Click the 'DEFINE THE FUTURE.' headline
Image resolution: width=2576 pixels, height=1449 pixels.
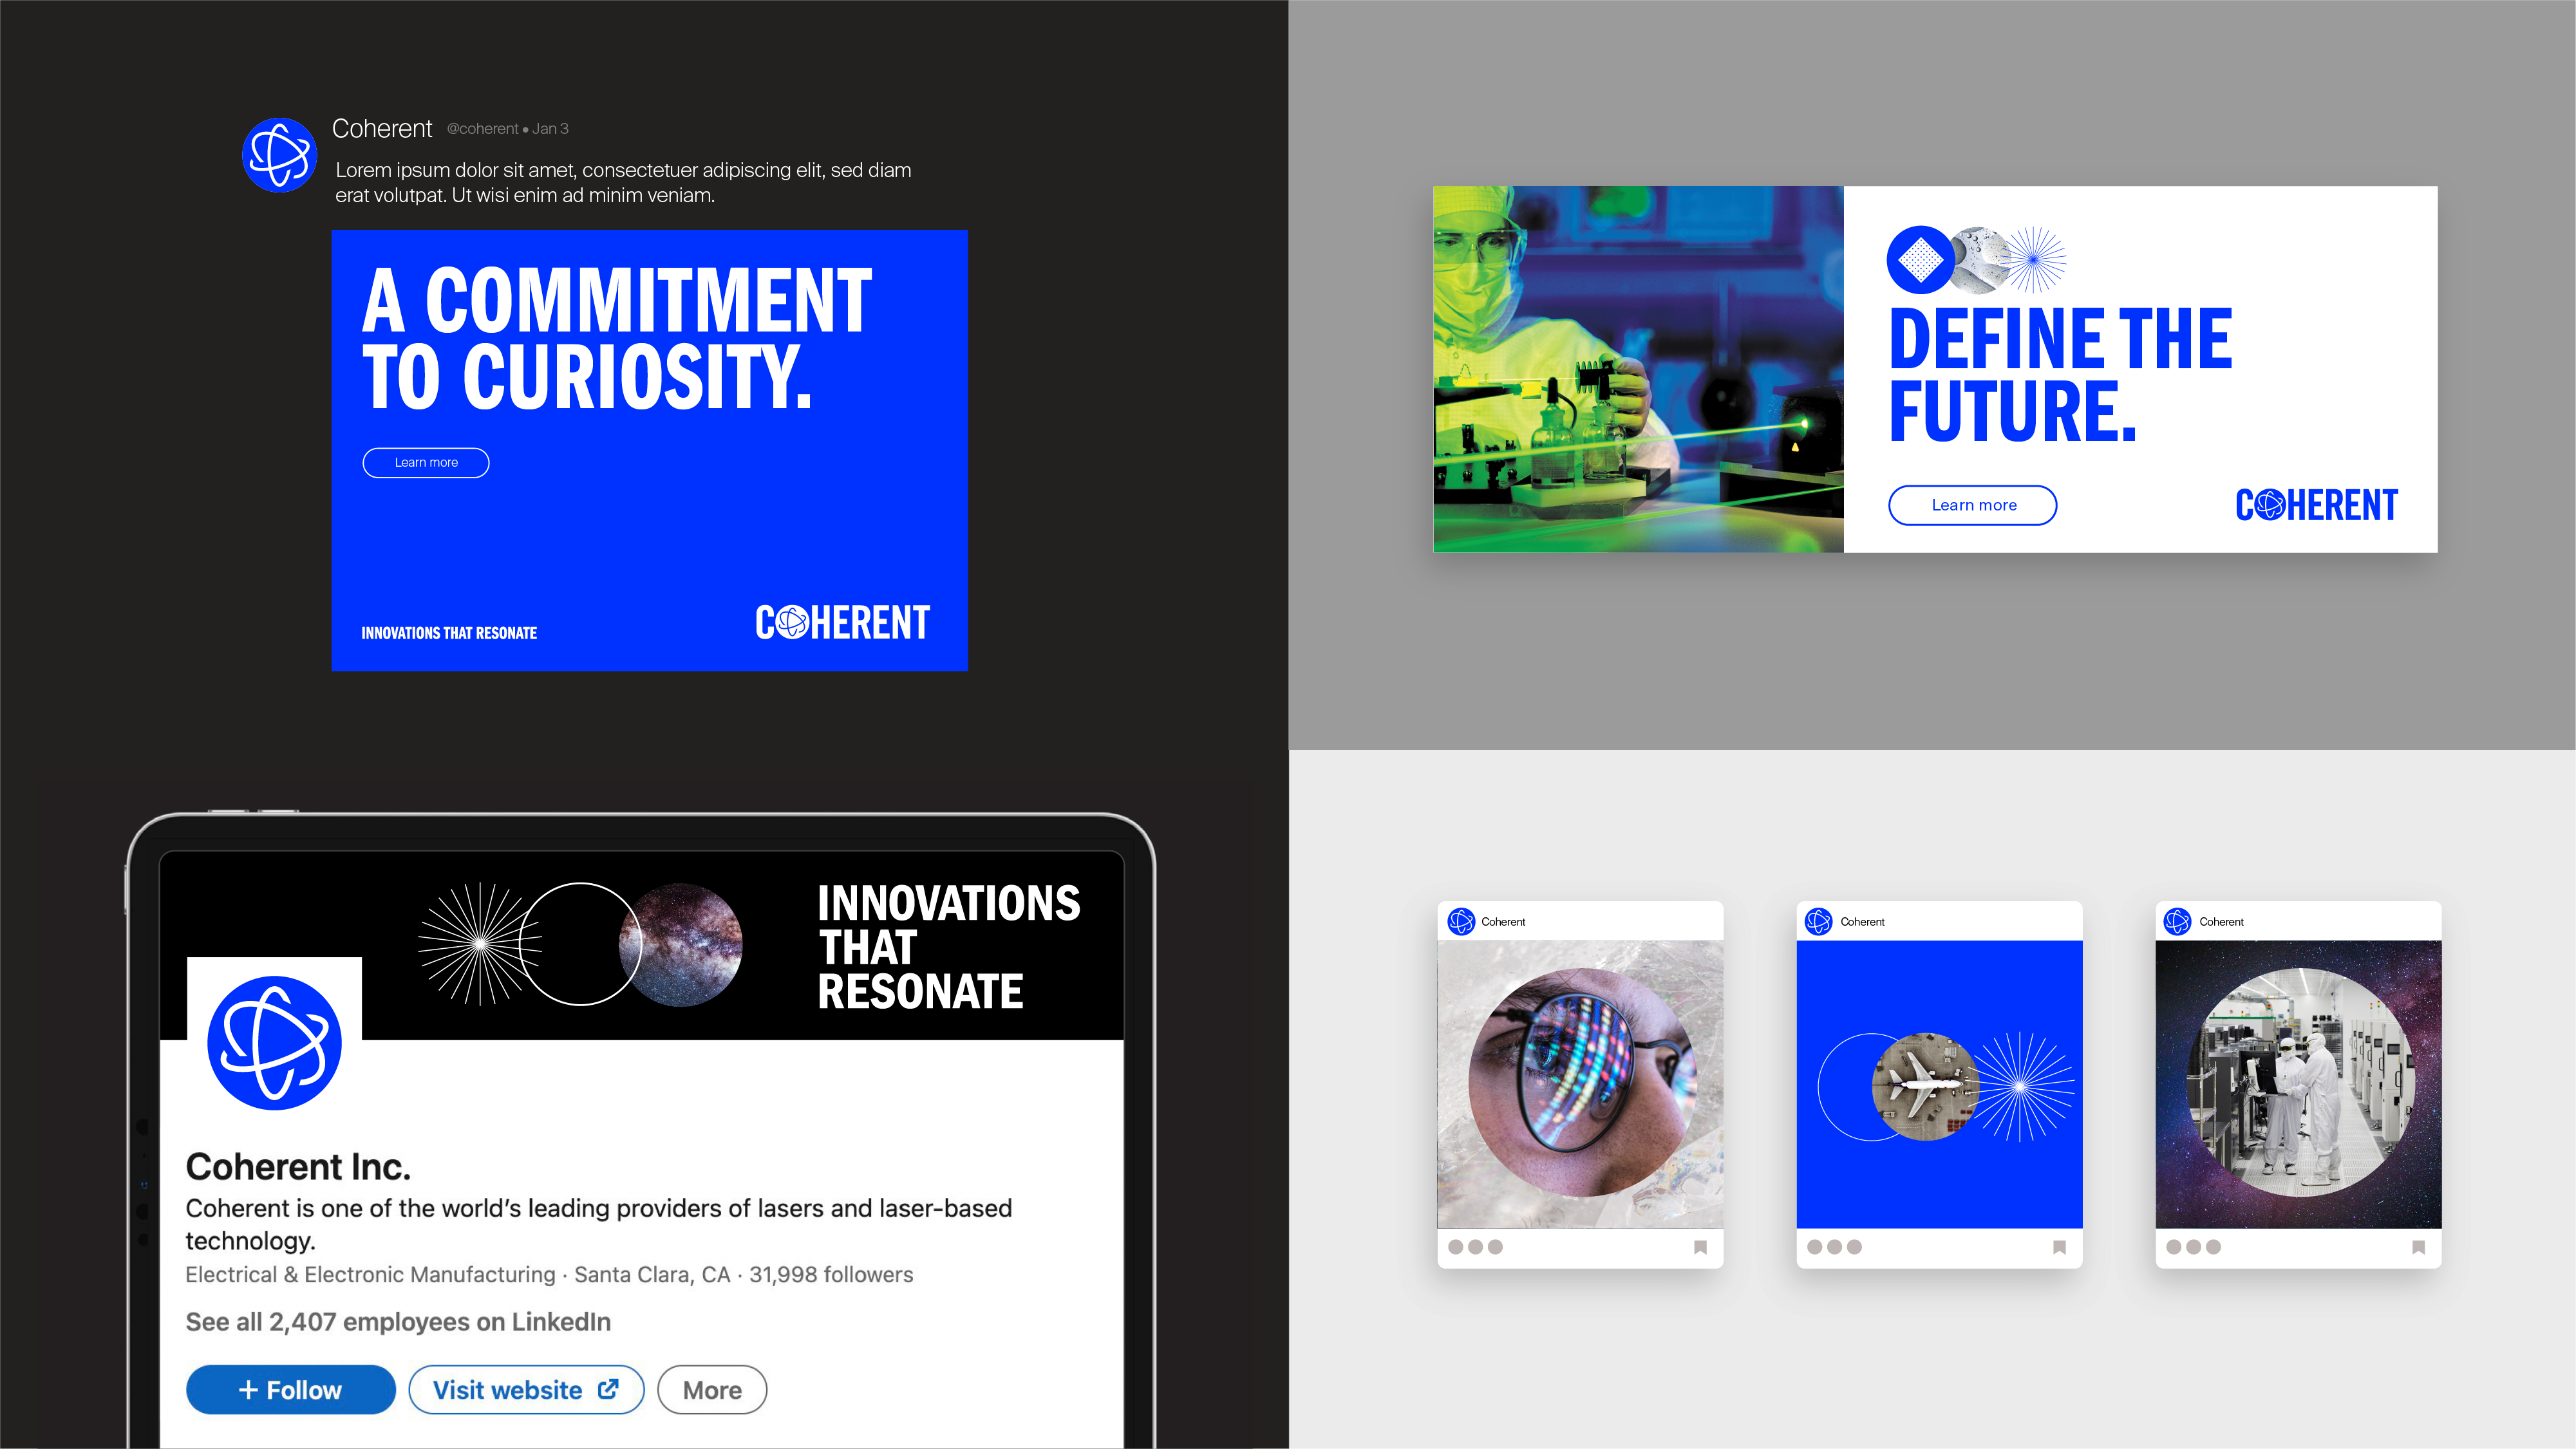click(2060, 375)
